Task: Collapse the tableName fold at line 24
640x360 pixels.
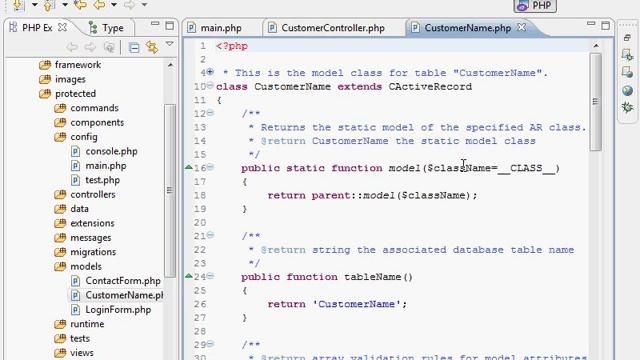Action: [x=210, y=276]
